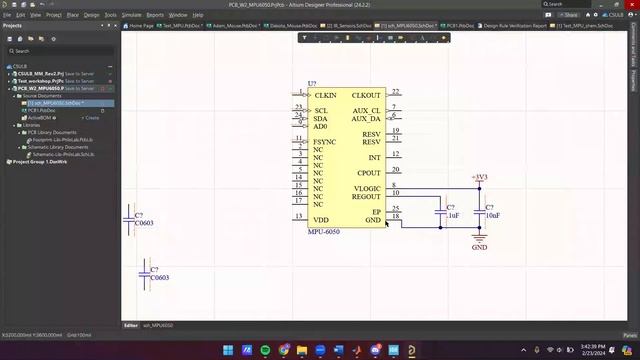Open Spotify from the taskbar
This screenshot has height=360, width=640.
coord(265,350)
